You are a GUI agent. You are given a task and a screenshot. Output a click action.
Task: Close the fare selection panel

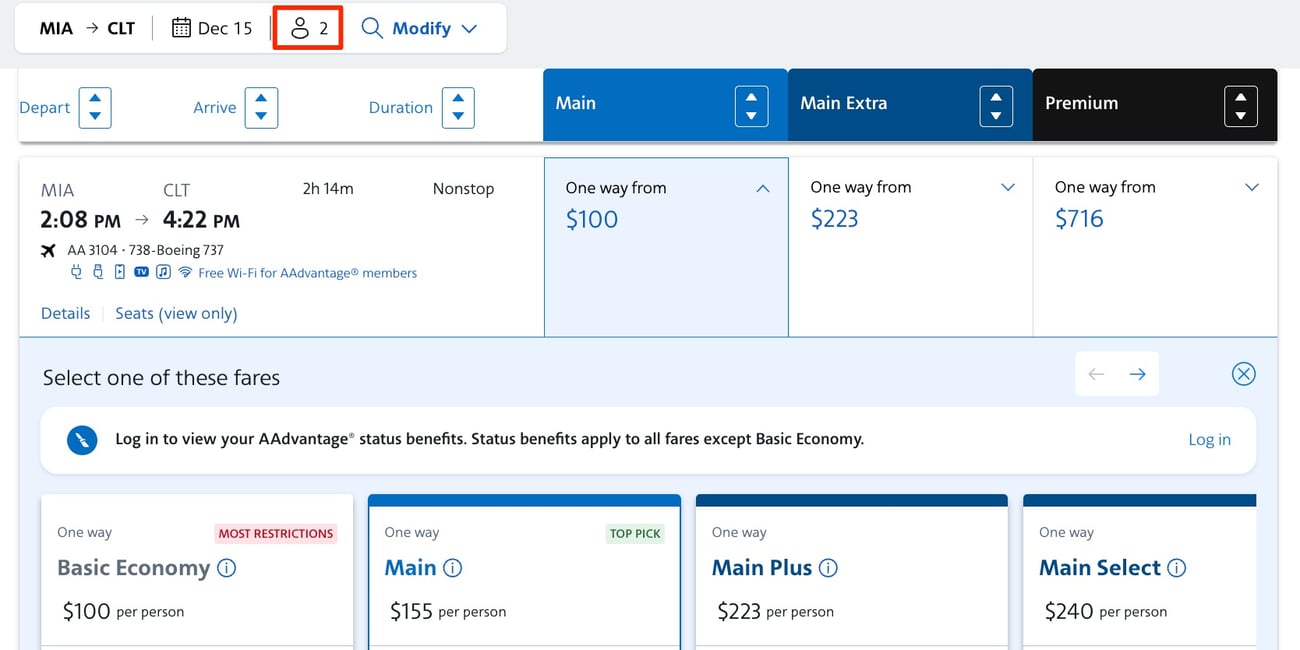1243,374
